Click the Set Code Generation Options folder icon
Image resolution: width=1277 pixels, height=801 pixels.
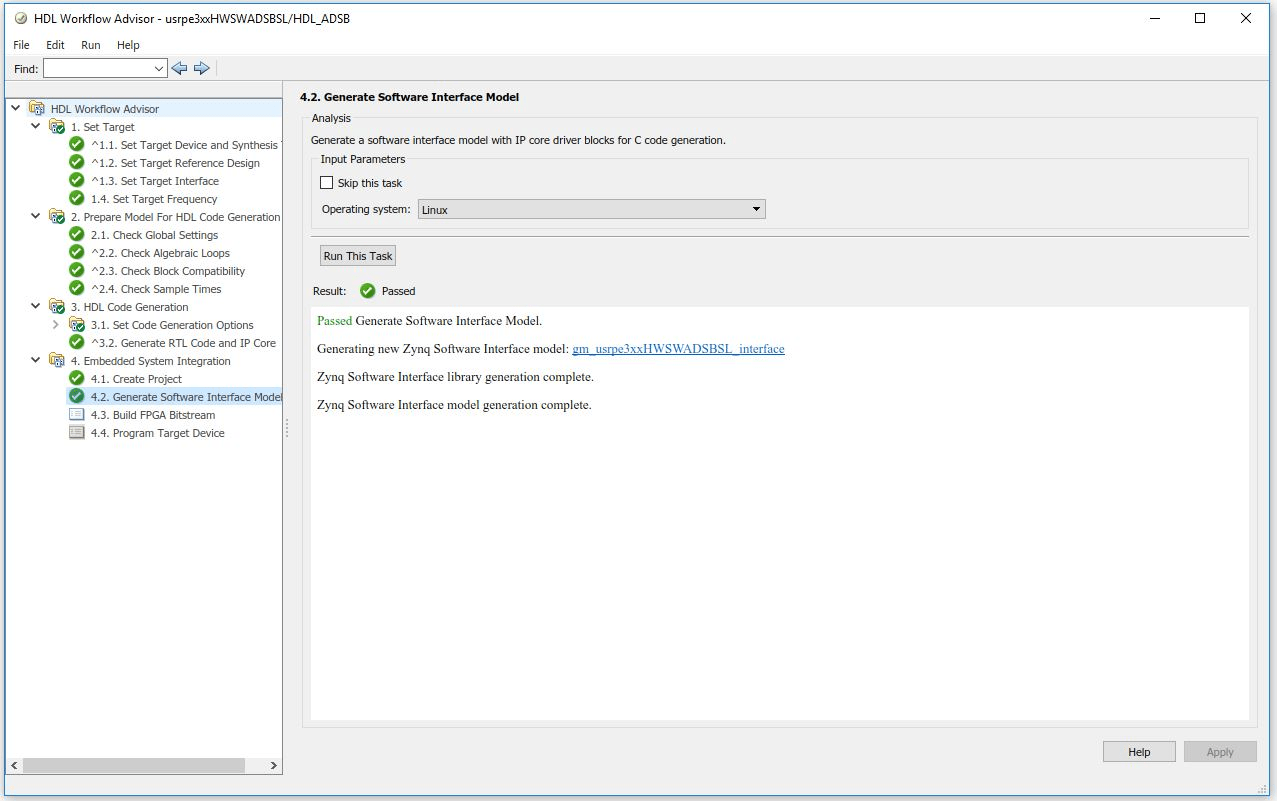pyautogui.click(x=77, y=325)
